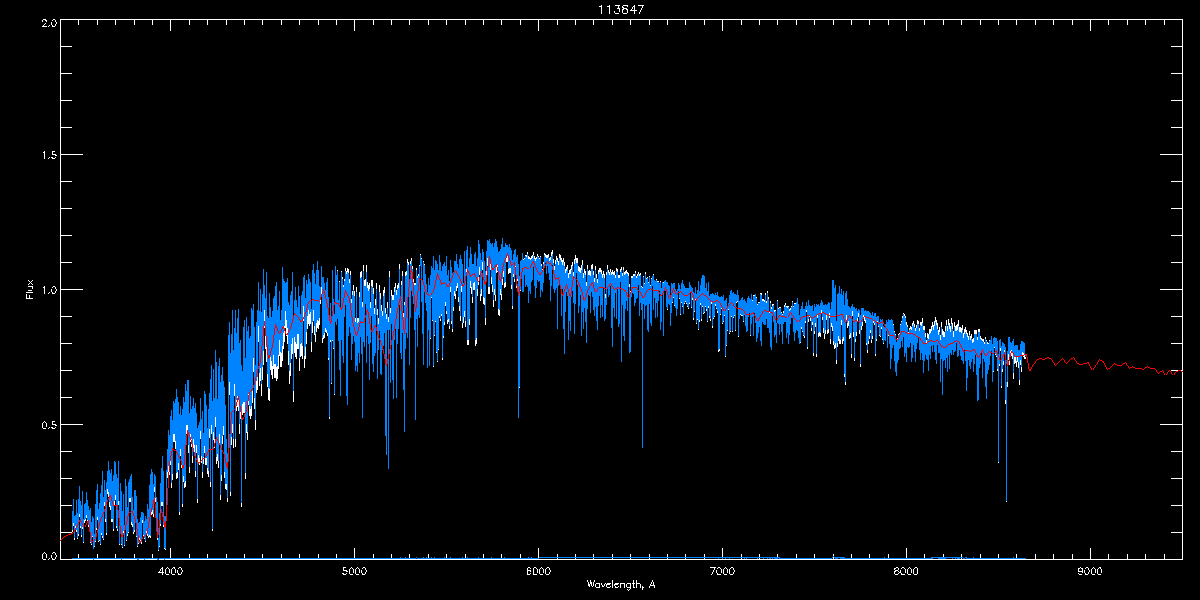Image resolution: width=1200 pixels, height=600 pixels.
Task: Click the 1.5 y-axis tick label
Action: [x=47, y=156]
